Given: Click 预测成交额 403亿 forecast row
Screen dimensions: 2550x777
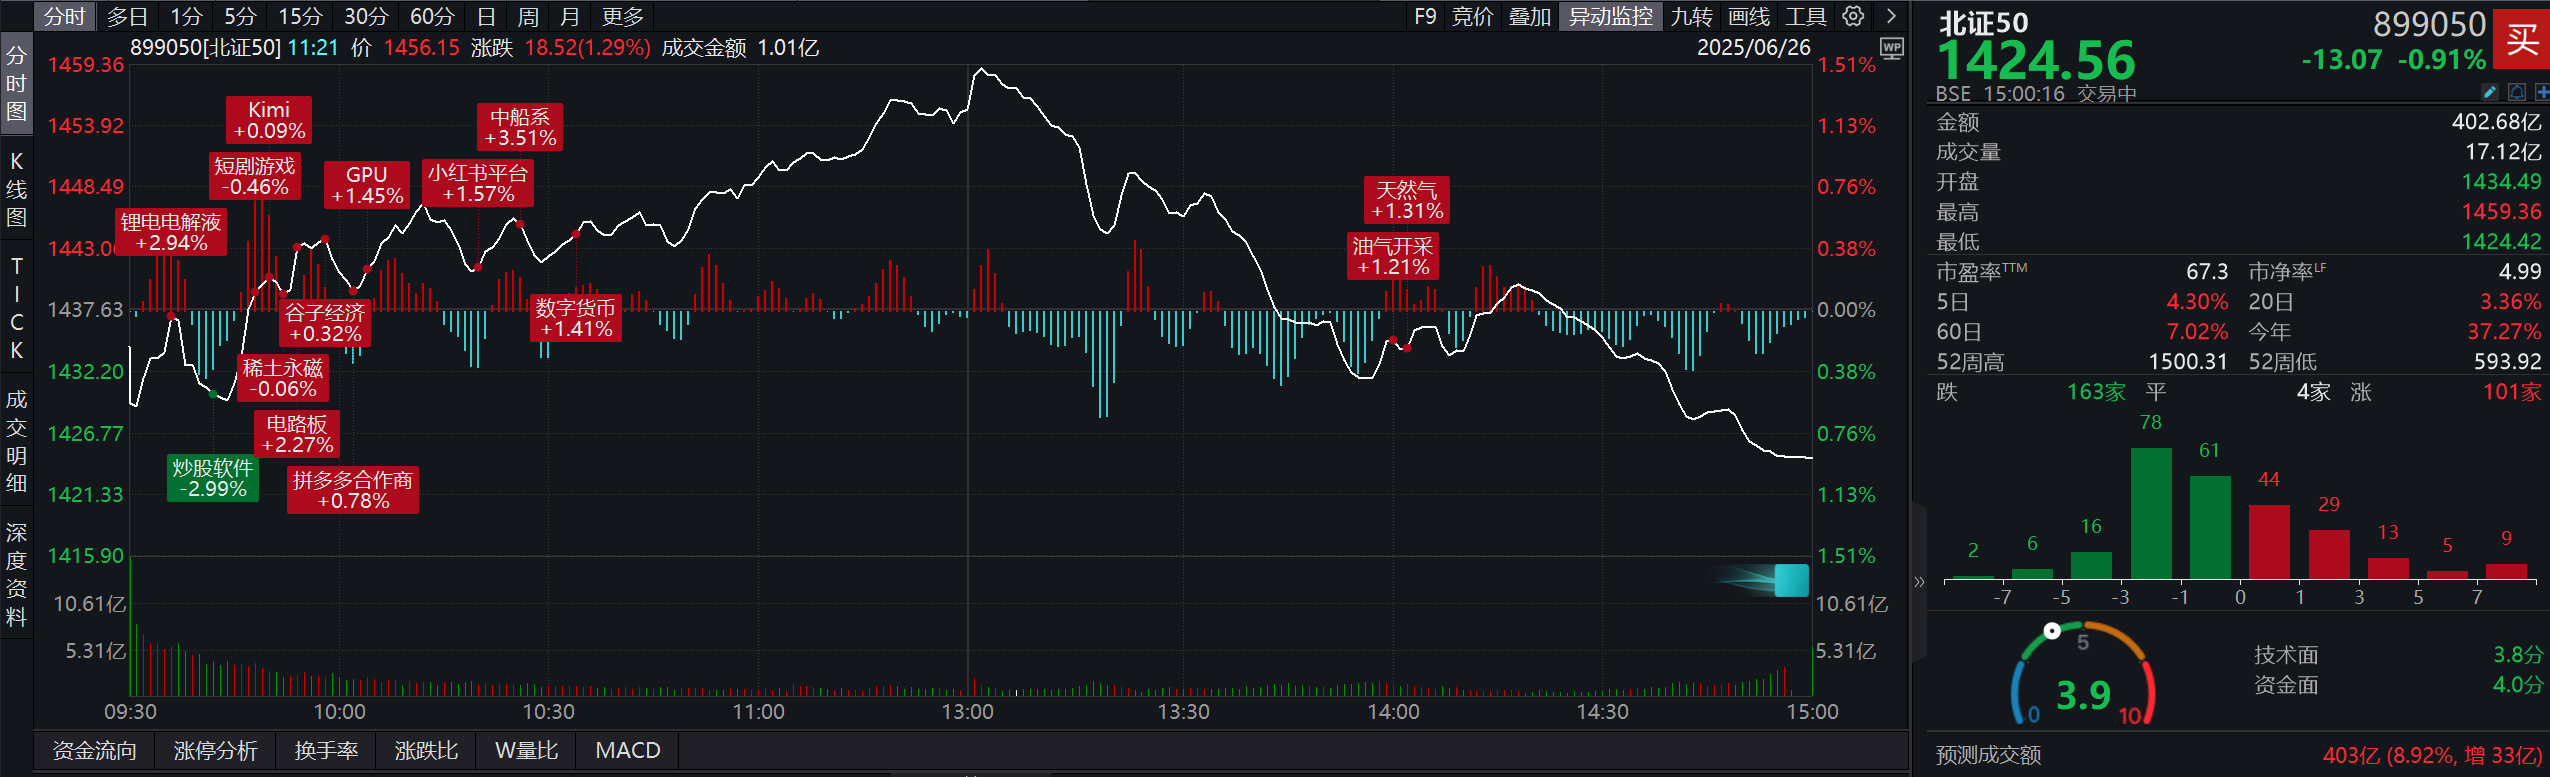Looking at the screenshot, I should (2239, 755).
